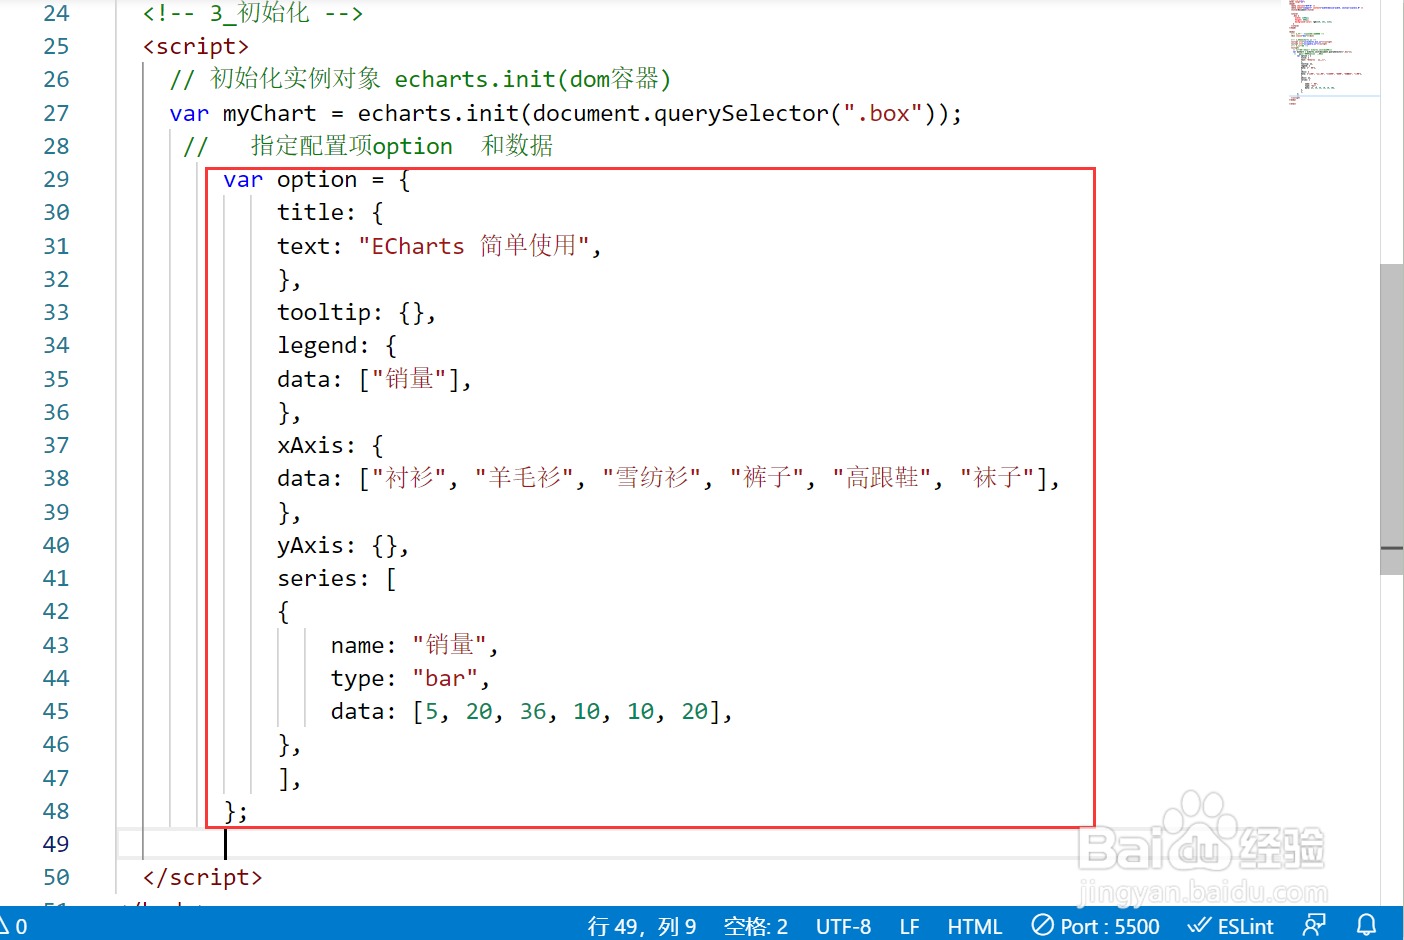Click the opening <script> tag

coord(196,46)
